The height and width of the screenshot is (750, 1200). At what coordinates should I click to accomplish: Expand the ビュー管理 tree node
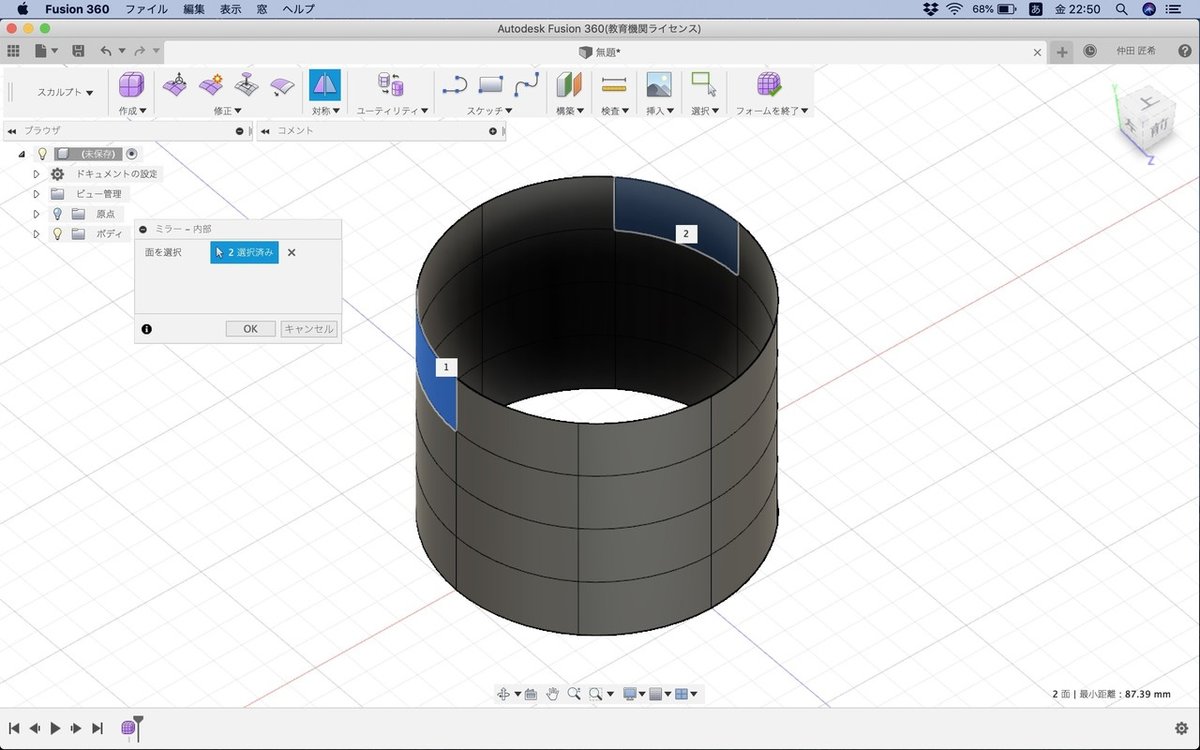pyautogui.click(x=37, y=194)
